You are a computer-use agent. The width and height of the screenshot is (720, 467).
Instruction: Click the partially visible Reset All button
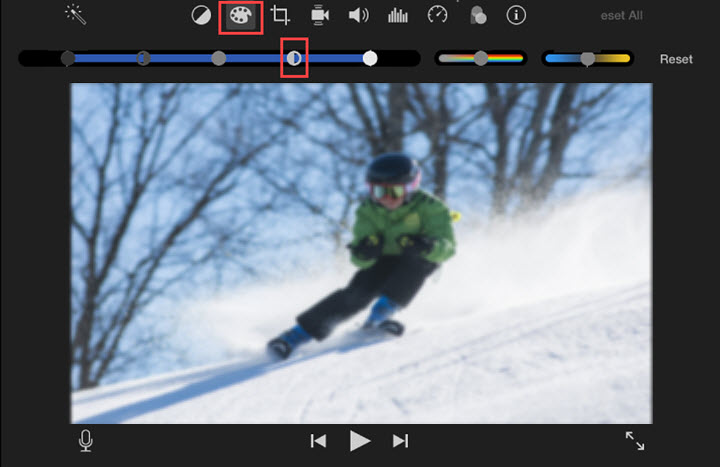(x=621, y=16)
